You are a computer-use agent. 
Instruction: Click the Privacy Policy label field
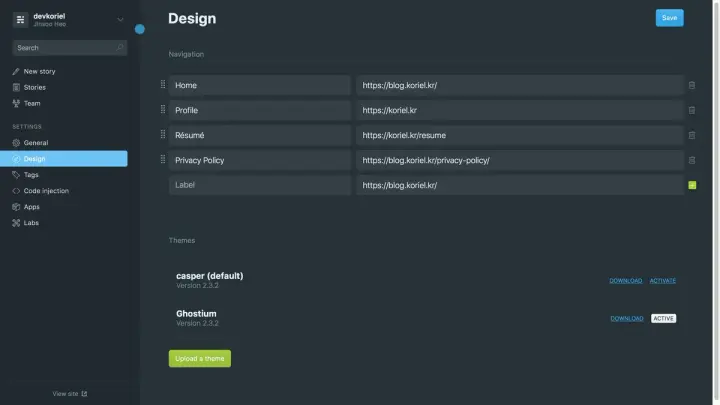tap(260, 160)
